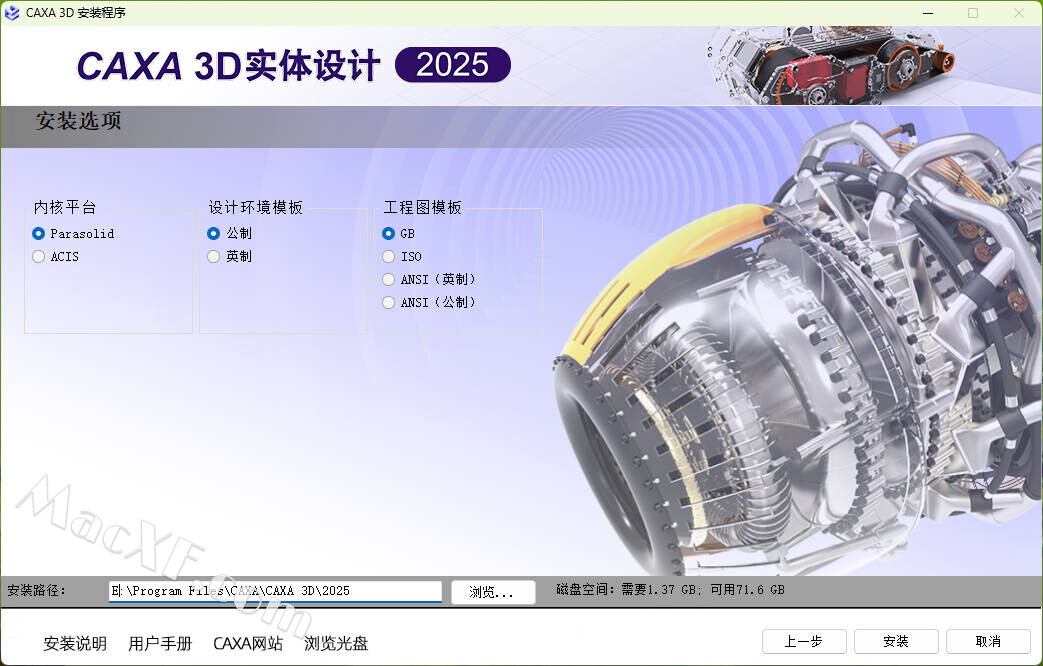This screenshot has width=1043, height=666.
Task: Click the installation path text field
Action: pyautogui.click(x=275, y=591)
